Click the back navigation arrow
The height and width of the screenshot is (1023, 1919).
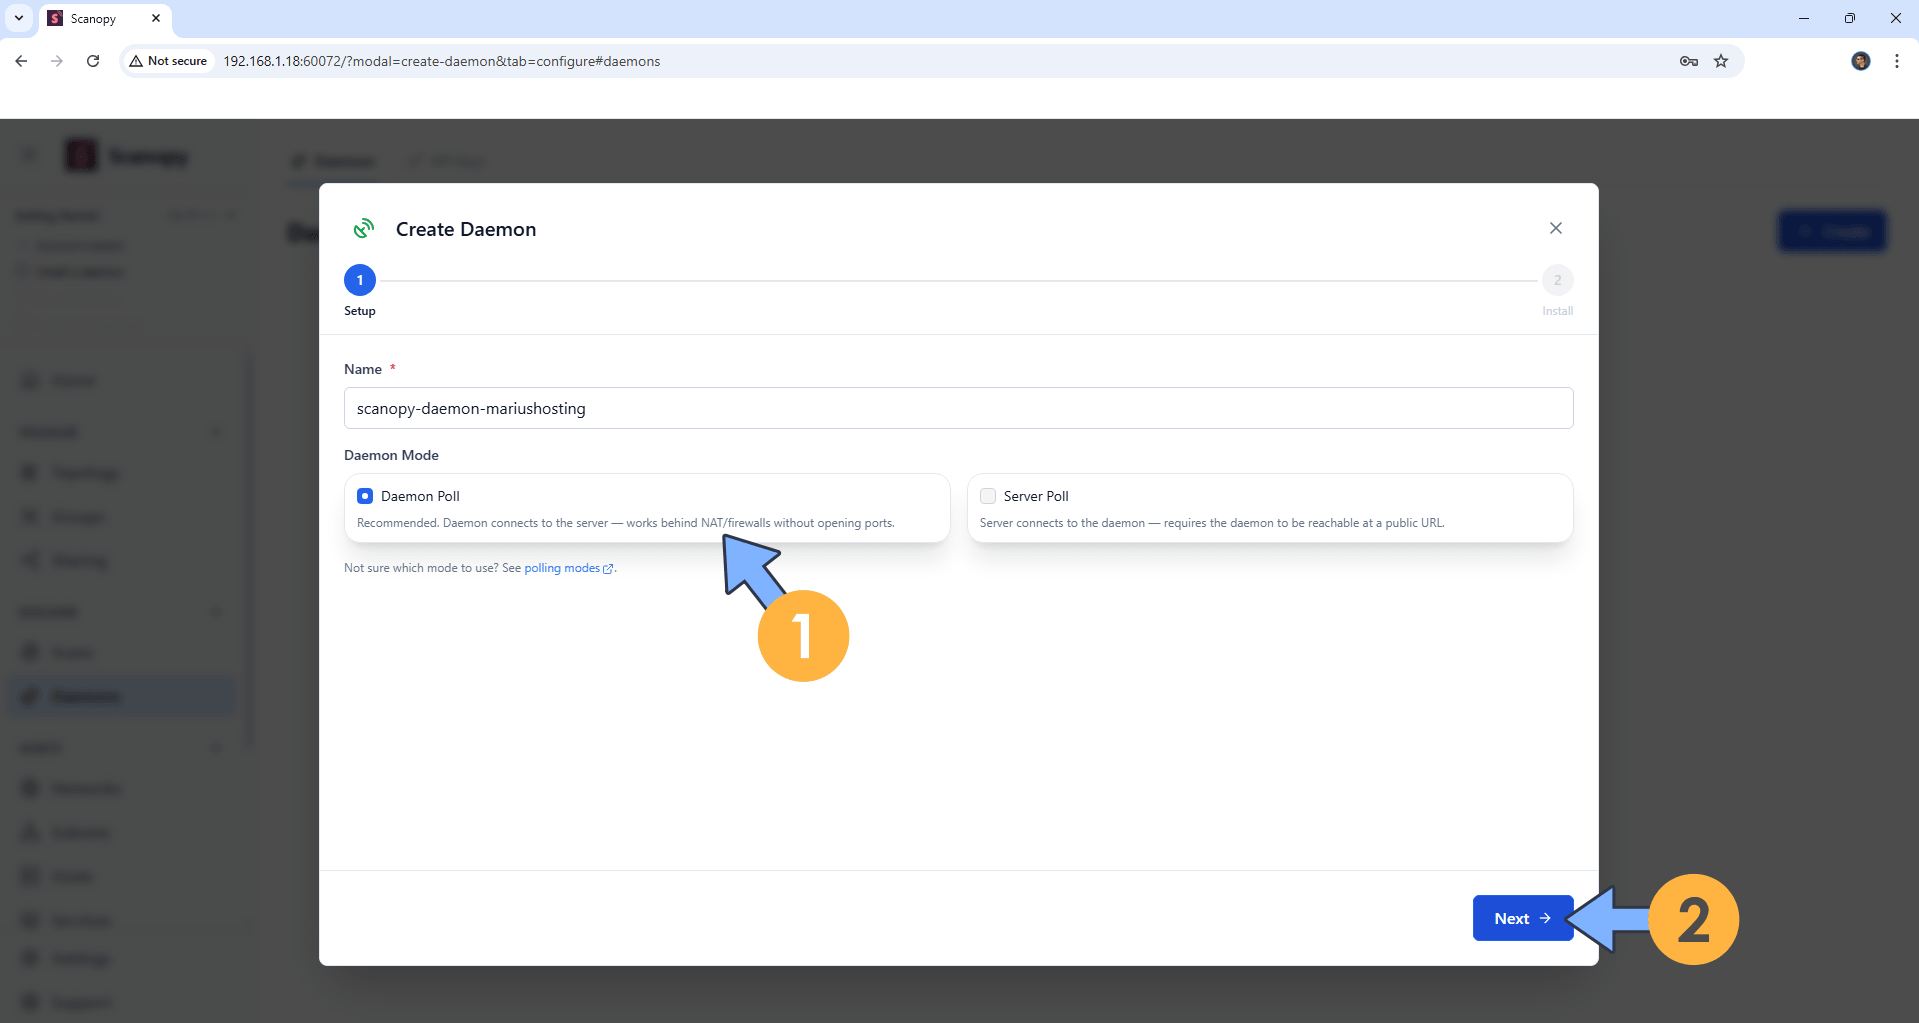pyautogui.click(x=21, y=61)
